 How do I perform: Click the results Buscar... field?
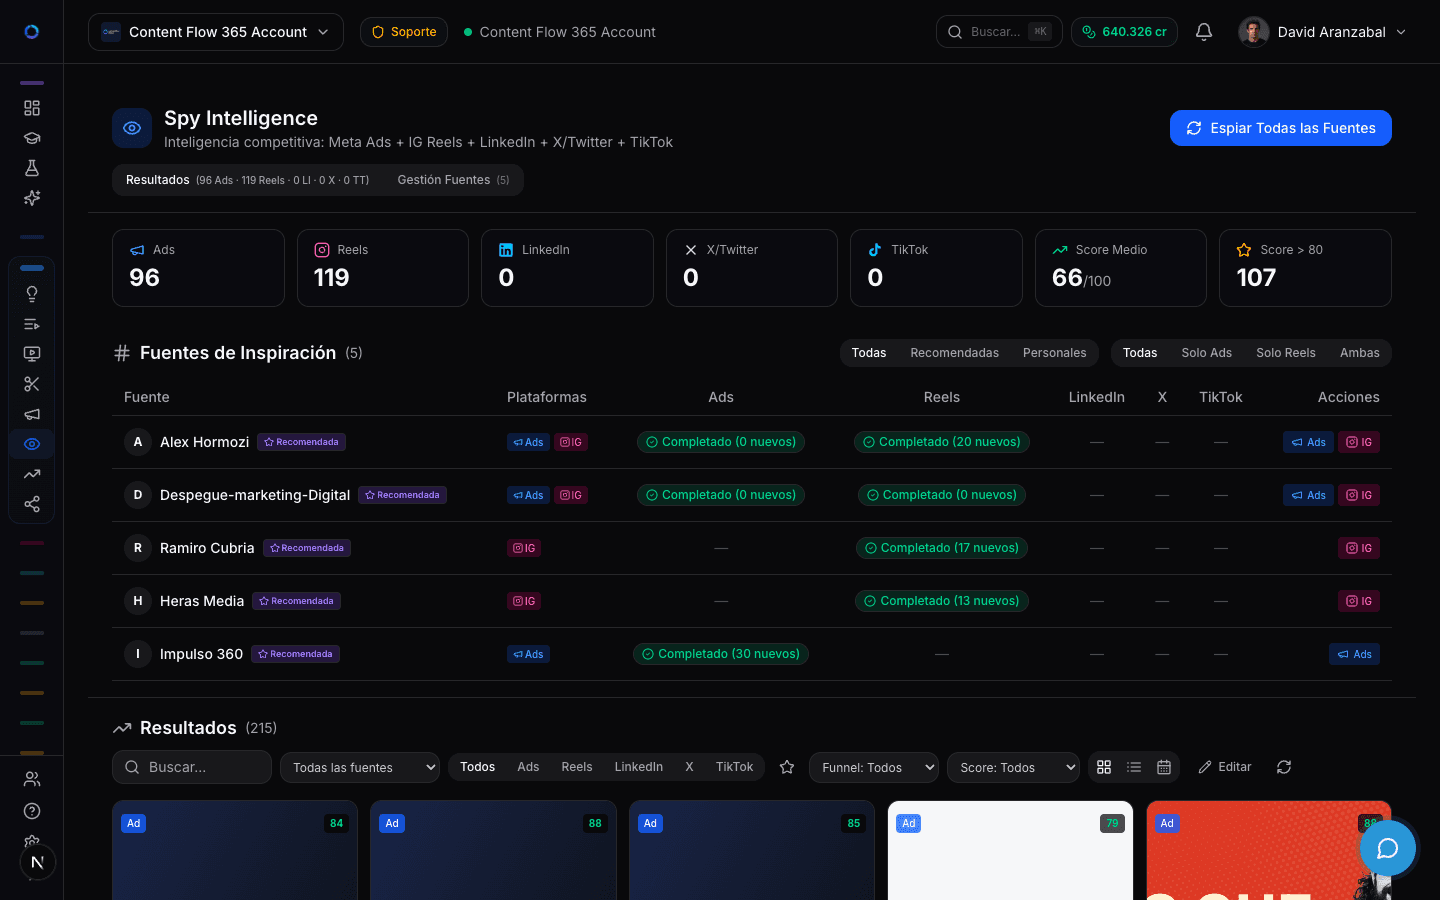(192, 767)
